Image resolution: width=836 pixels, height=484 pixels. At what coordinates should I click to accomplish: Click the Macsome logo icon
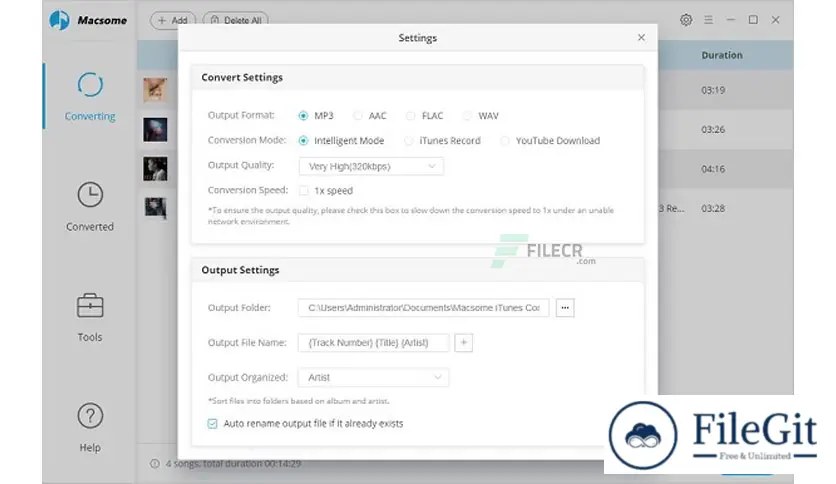pyautogui.click(x=59, y=20)
